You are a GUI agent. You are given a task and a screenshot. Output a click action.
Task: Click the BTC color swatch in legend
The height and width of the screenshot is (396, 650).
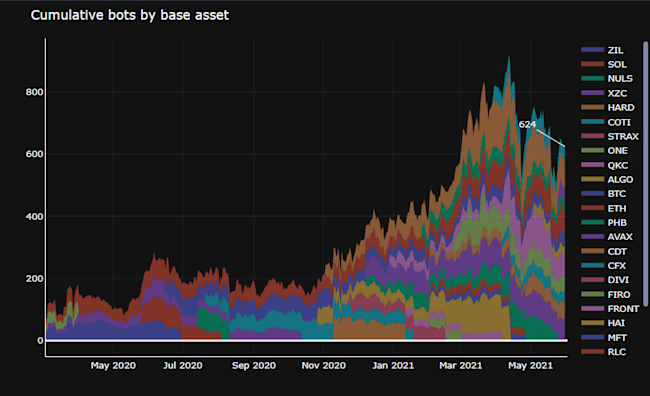coord(592,194)
